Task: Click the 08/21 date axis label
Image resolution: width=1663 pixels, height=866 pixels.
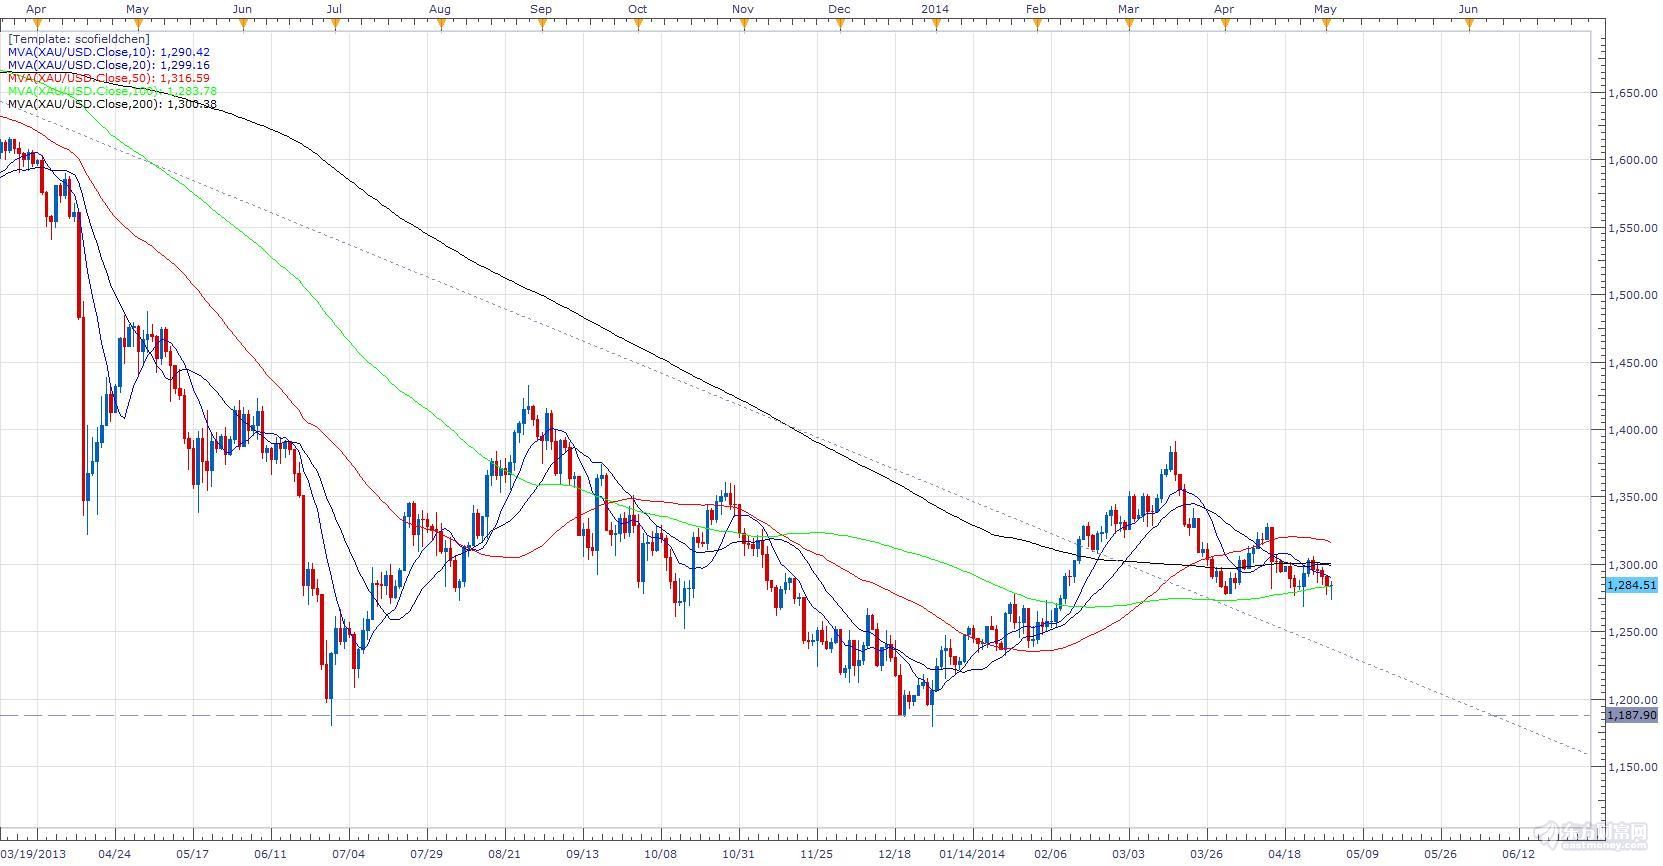Action: click(x=505, y=854)
